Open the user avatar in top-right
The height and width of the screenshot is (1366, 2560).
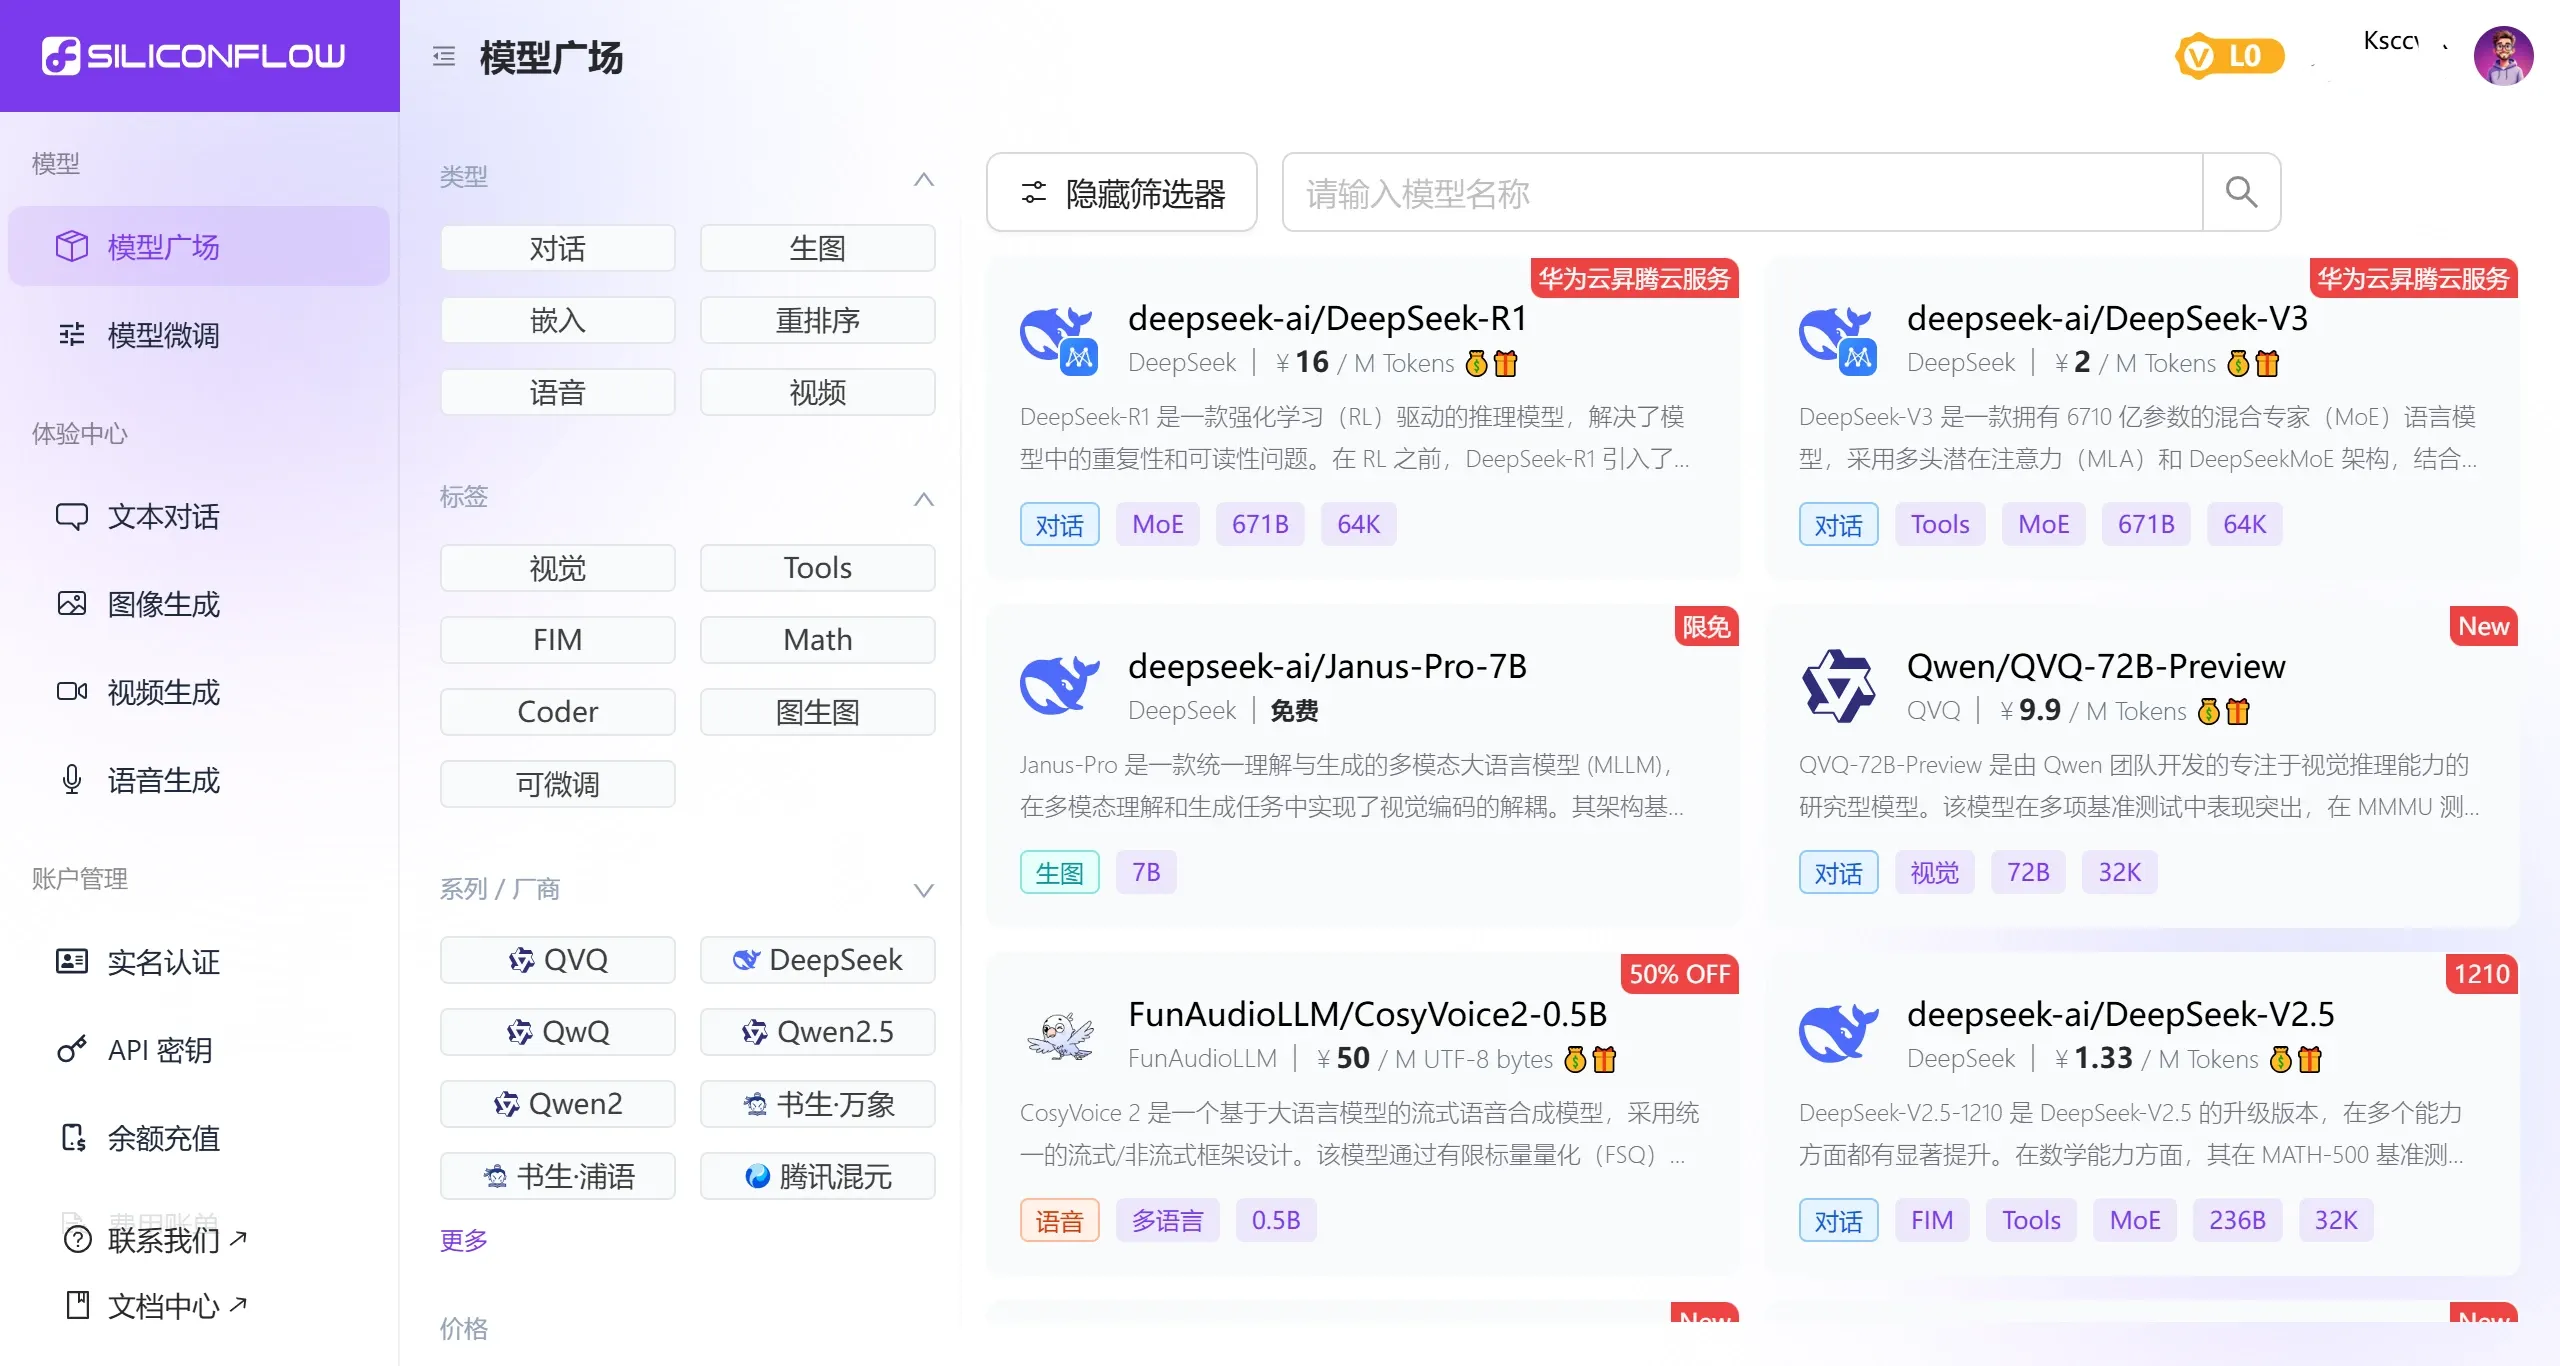point(2502,57)
